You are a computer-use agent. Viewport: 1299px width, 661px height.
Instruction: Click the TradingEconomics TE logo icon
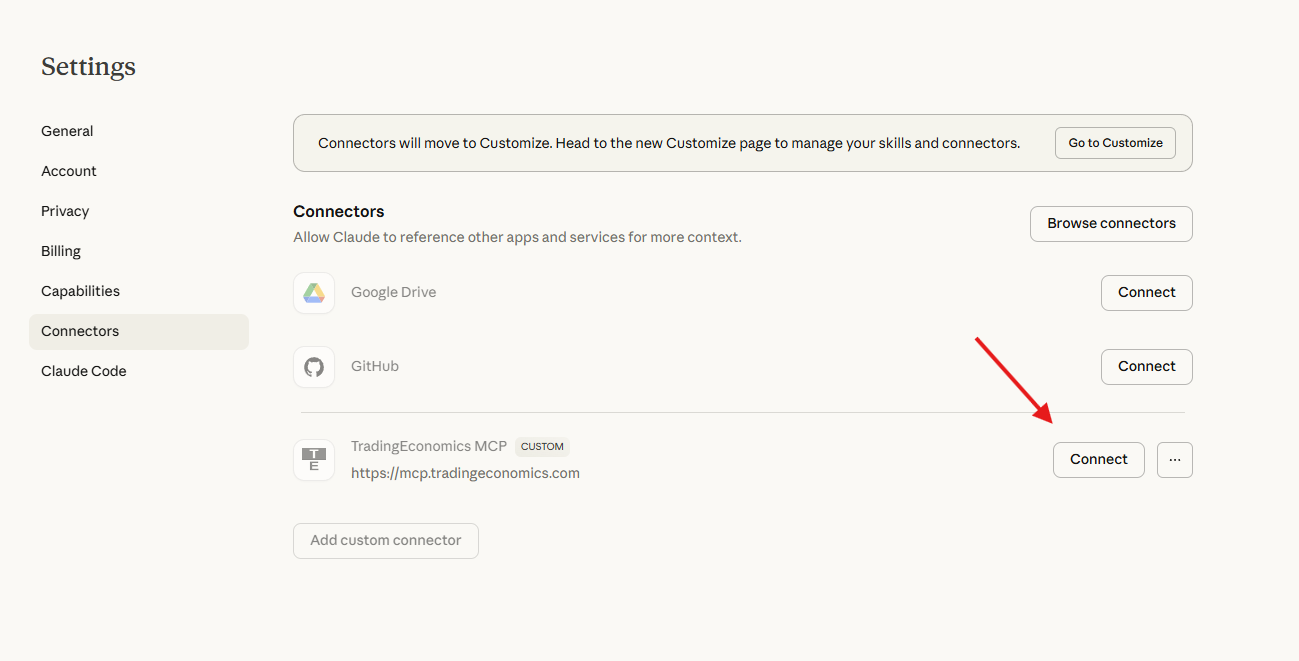pos(314,460)
